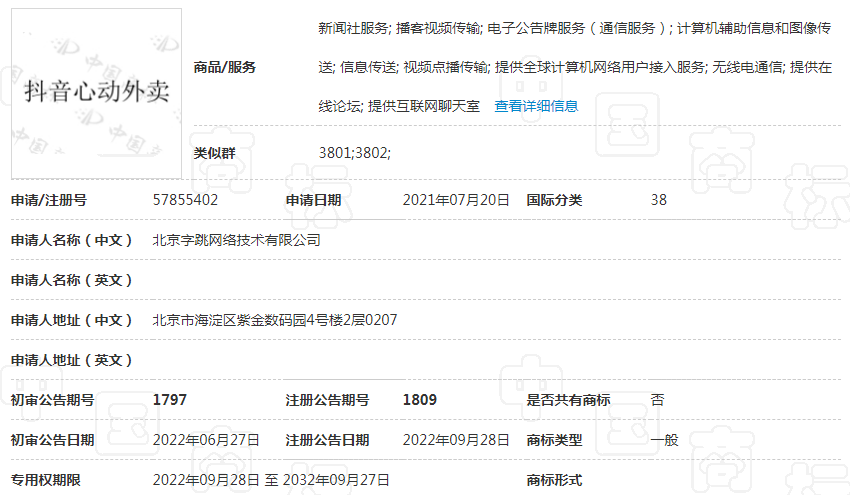This screenshot has width=850, height=495.
Task: Click goods text line starting 新闻社服务
Action: pos(575,28)
